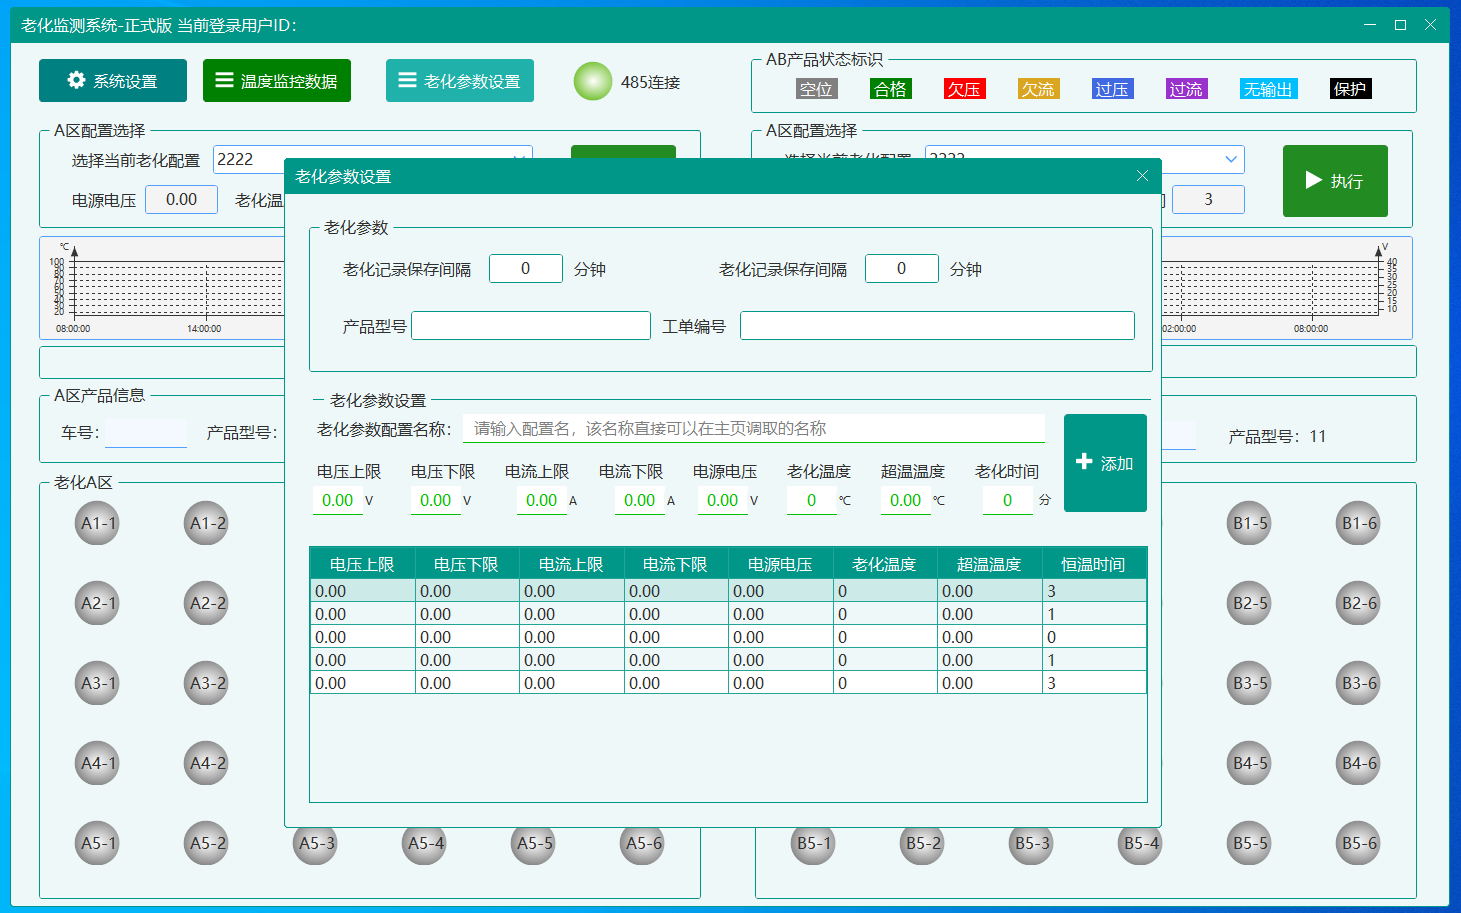Viewport: 1461px width, 913px height.
Task: Select station B5-2 circle
Action: [x=923, y=845]
